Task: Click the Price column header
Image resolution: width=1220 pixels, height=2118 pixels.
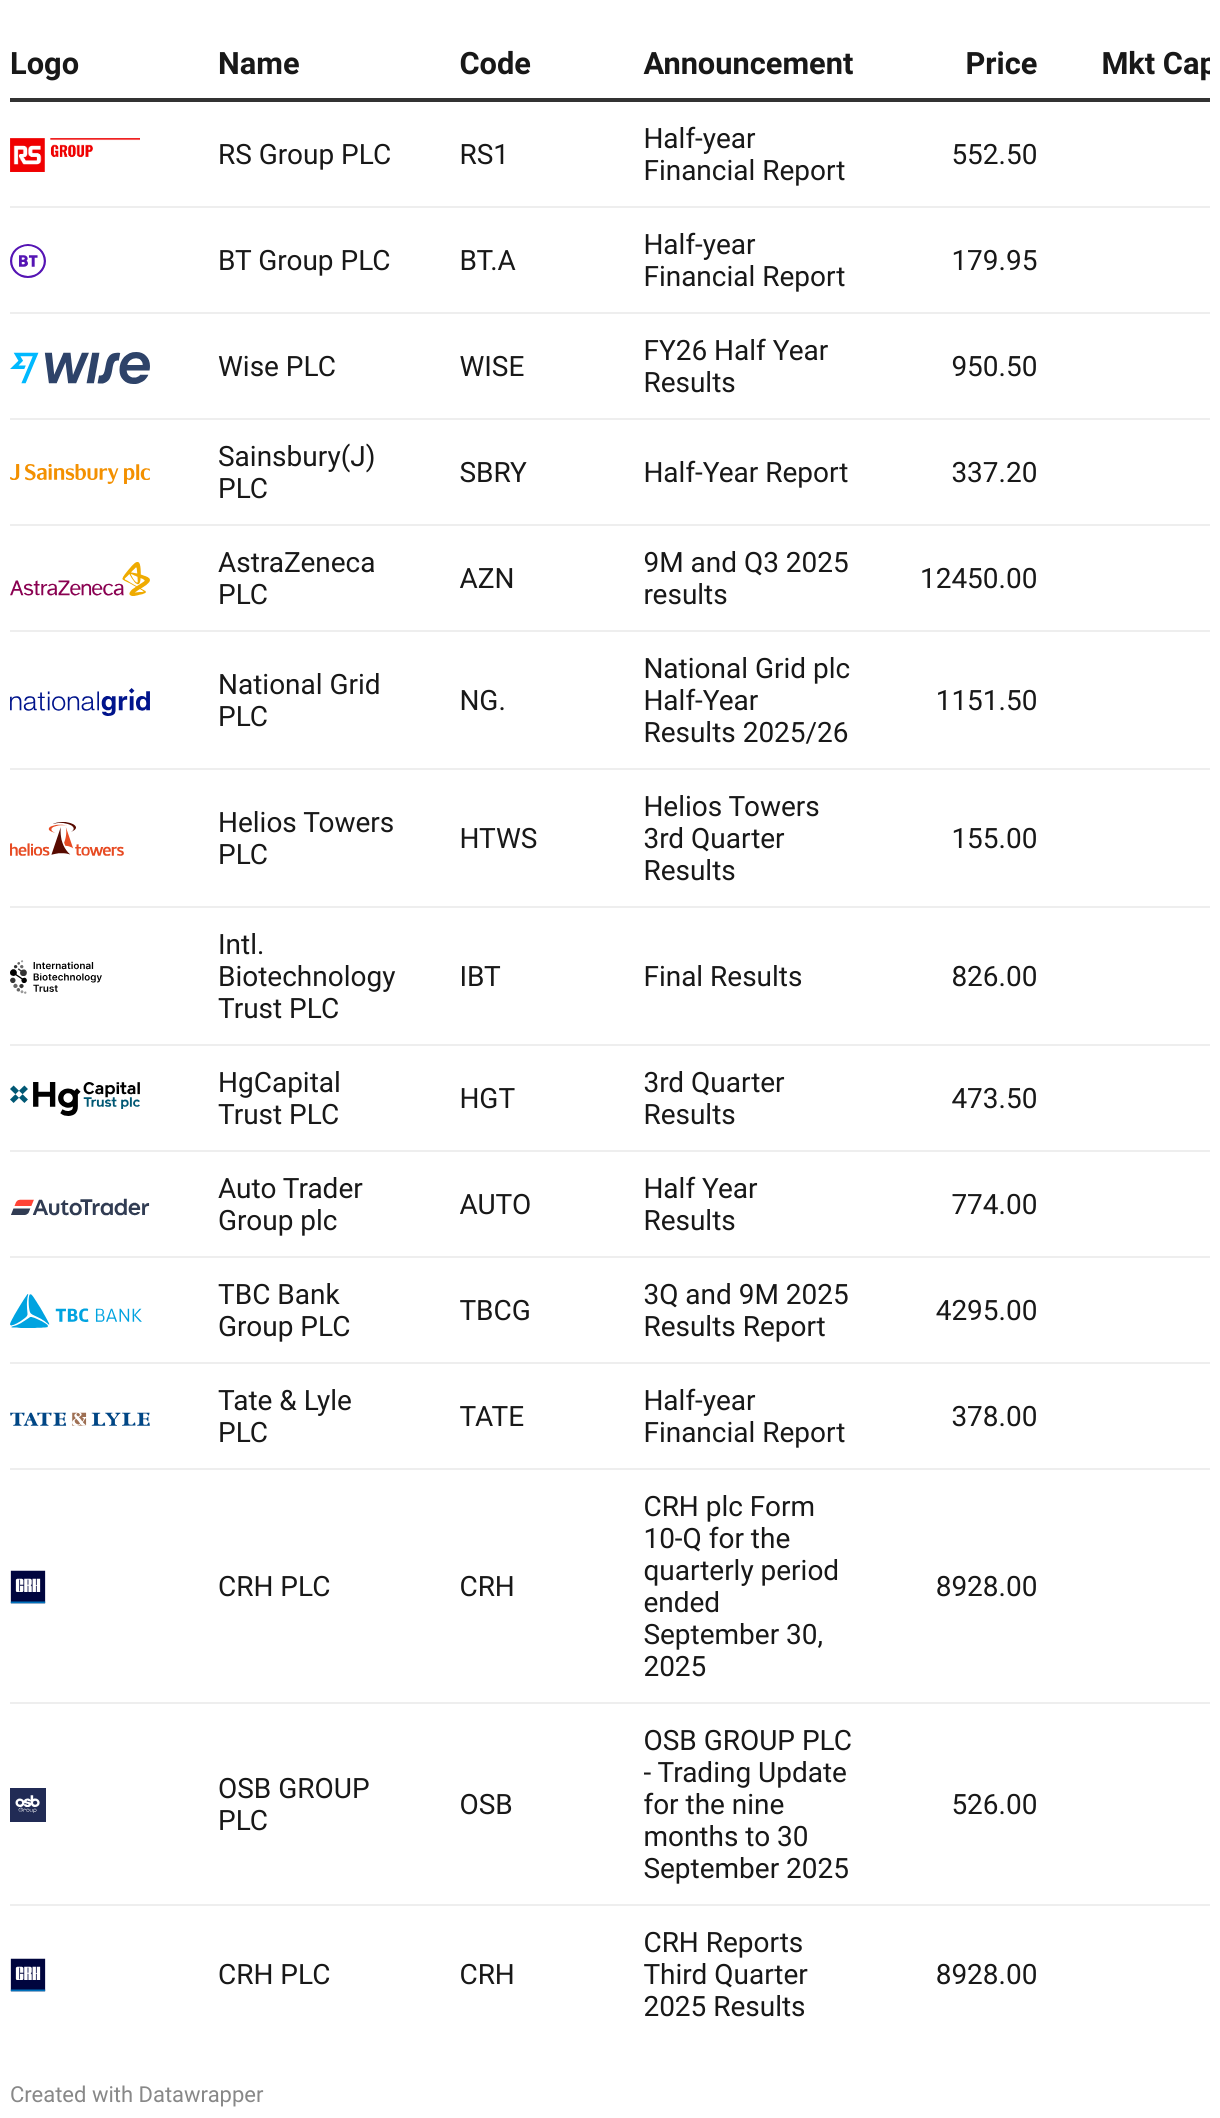Action: click(x=1000, y=64)
